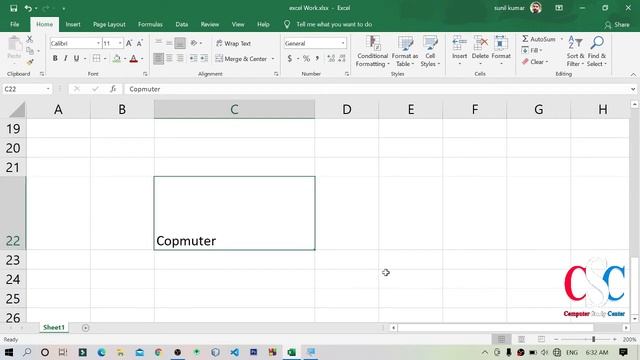Select the Format Painter brush
Screen dimensions: 640x360
30,62
